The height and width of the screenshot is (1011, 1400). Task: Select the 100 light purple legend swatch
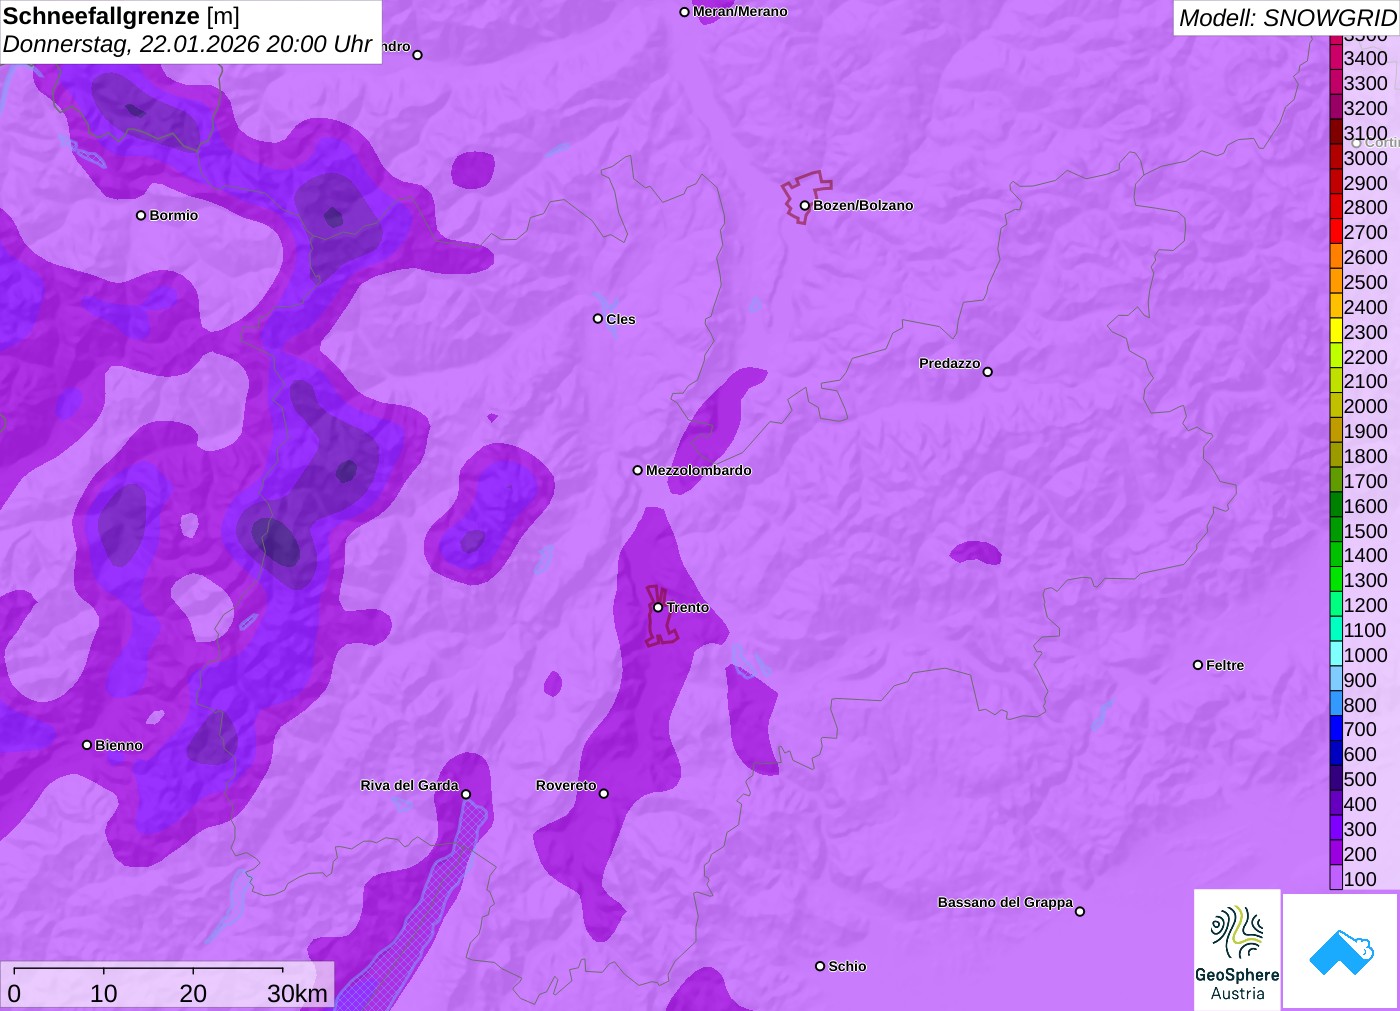[x=1336, y=879]
